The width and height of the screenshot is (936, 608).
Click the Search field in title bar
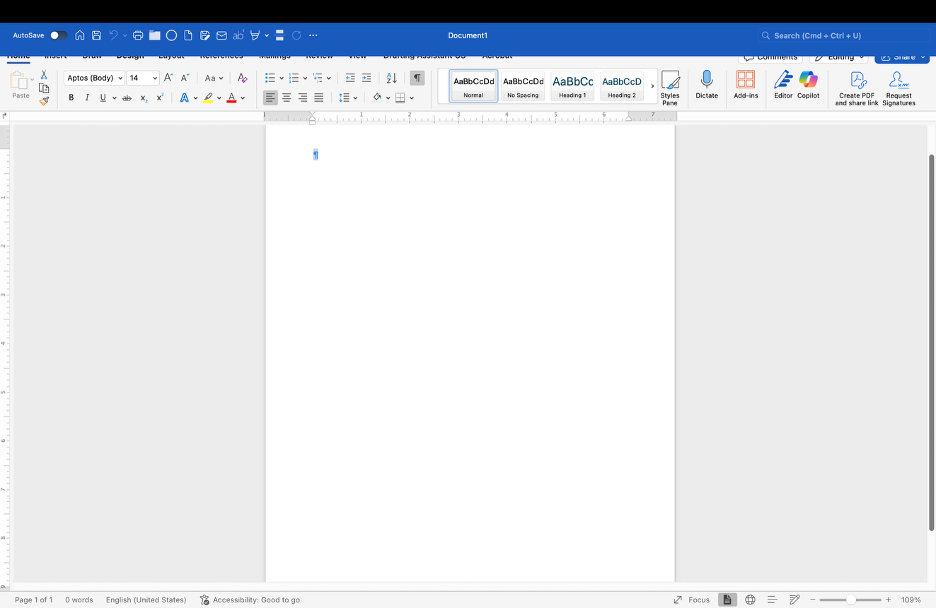[840, 35]
